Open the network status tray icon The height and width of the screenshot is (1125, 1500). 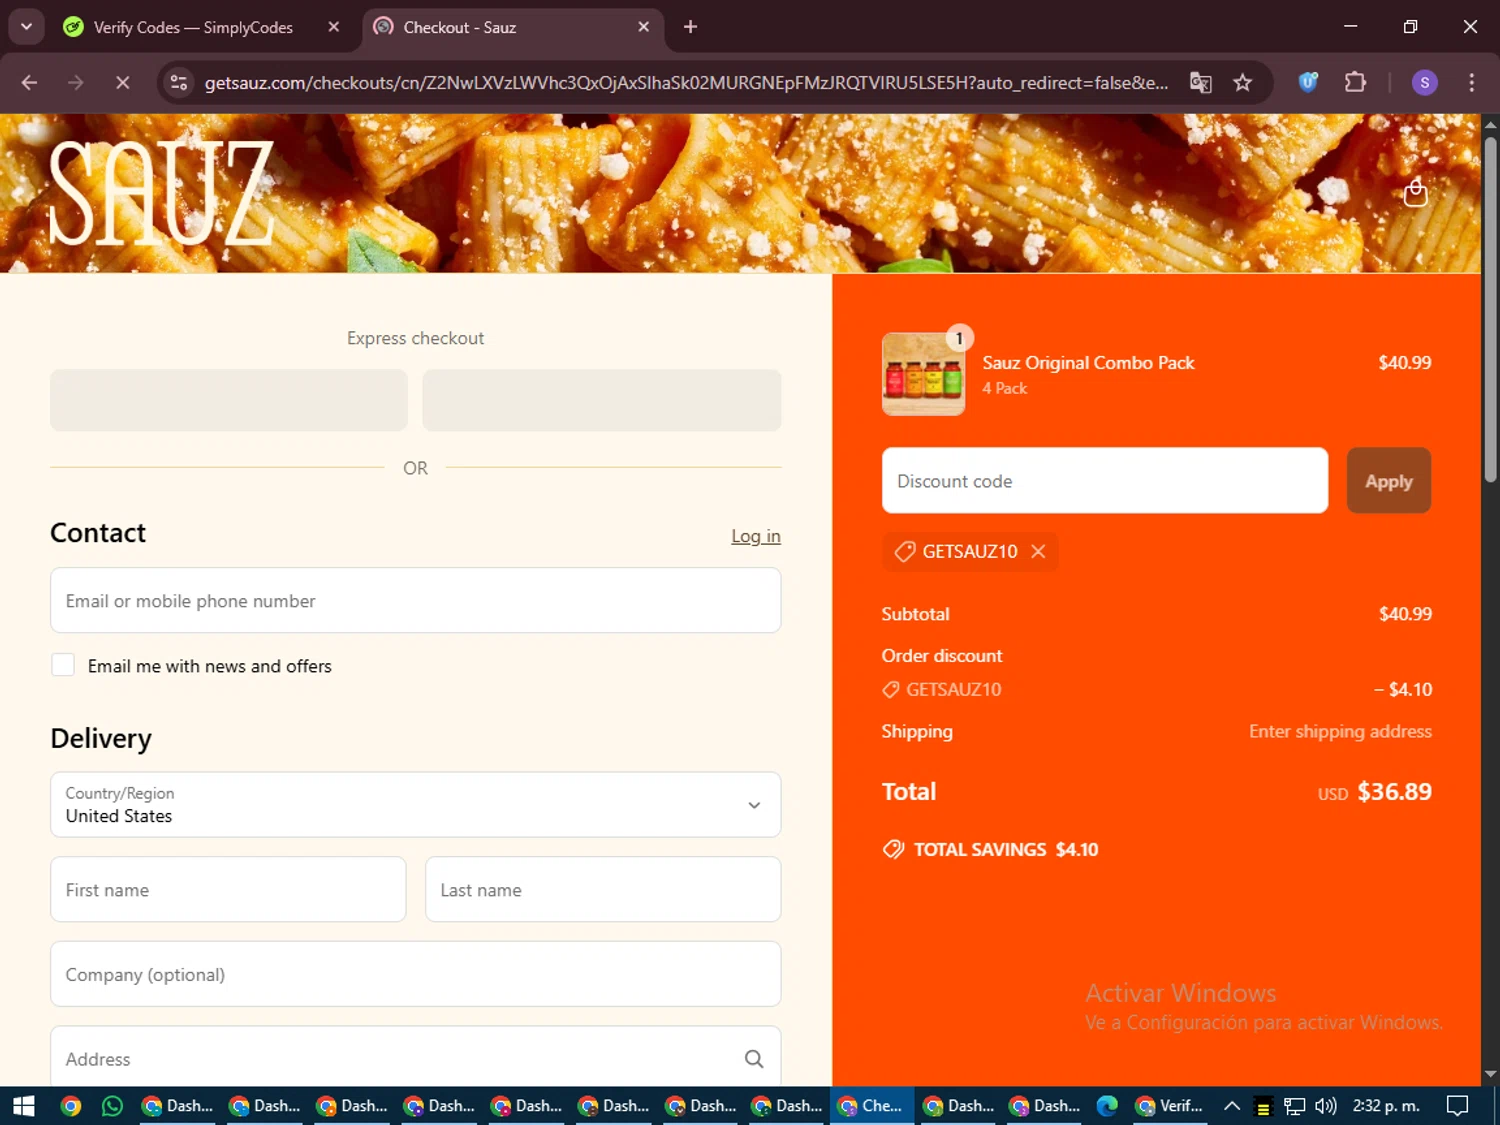pyautogui.click(x=1295, y=1106)
